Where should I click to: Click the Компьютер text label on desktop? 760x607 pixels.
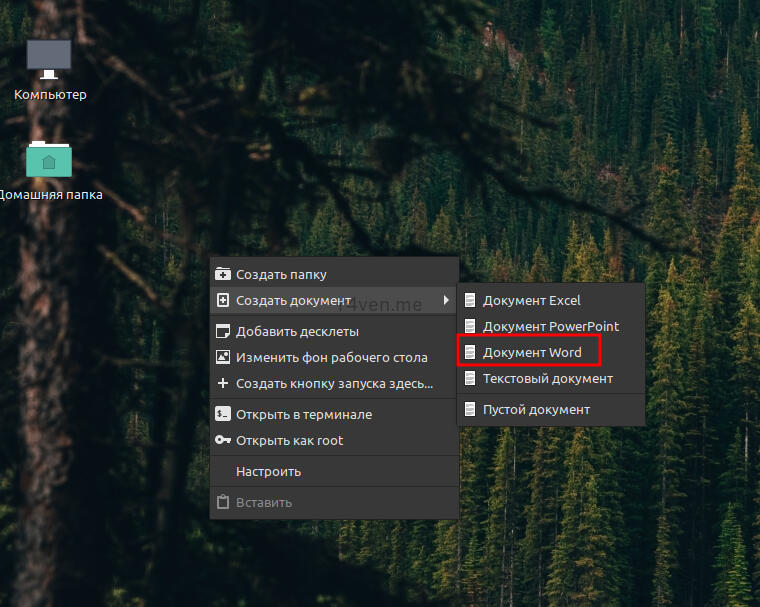click(50, 95)
